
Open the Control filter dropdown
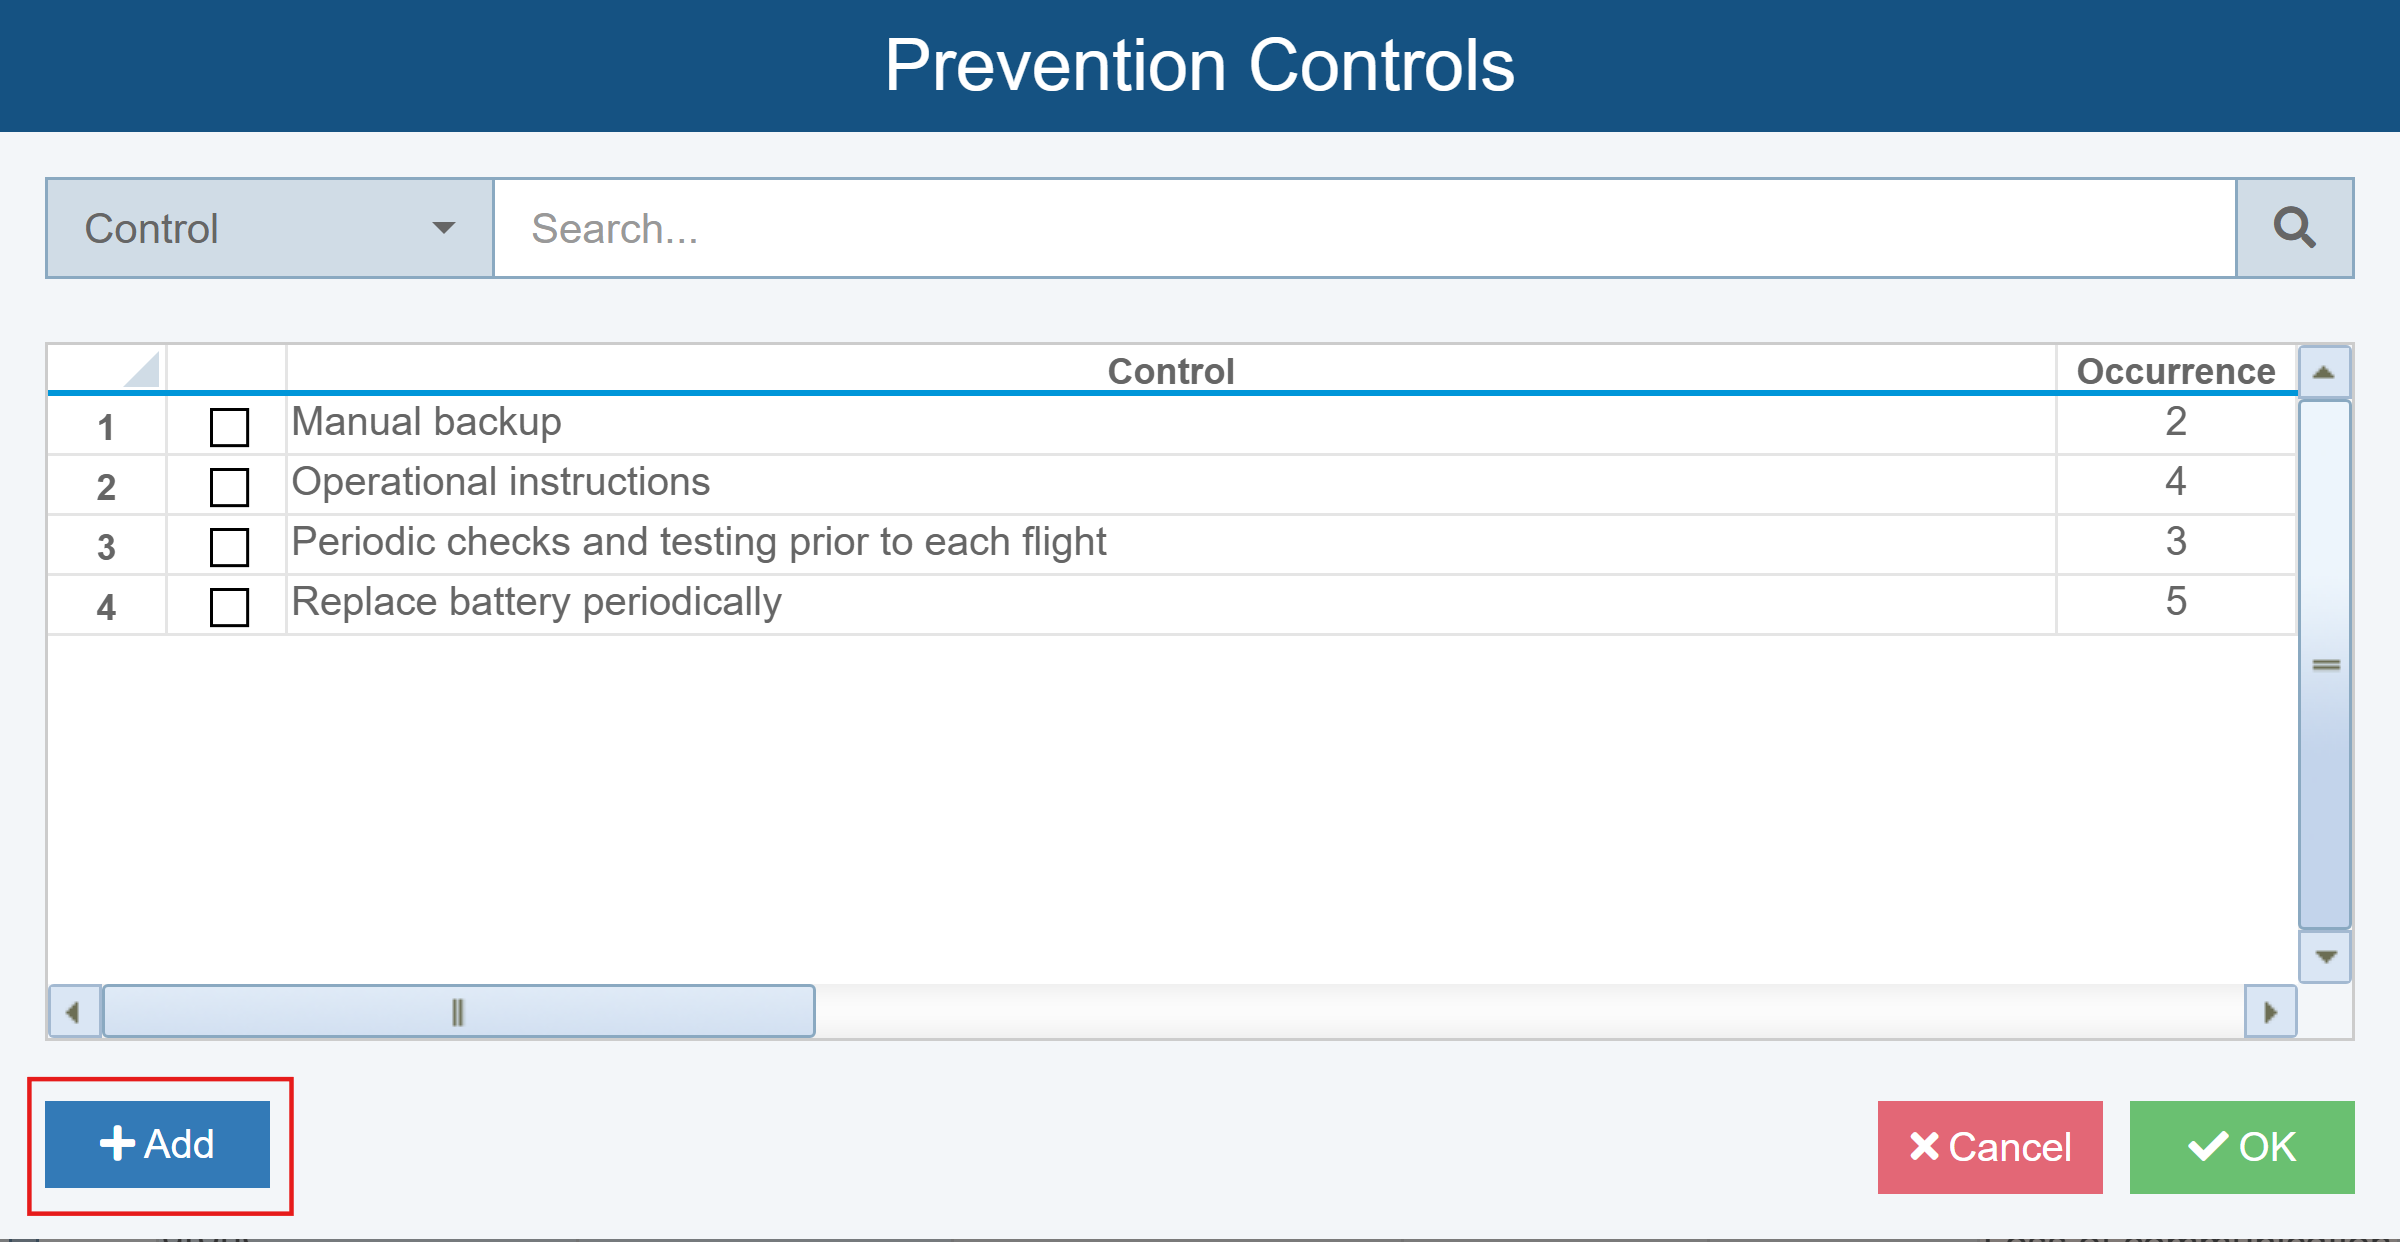point(270,228)
